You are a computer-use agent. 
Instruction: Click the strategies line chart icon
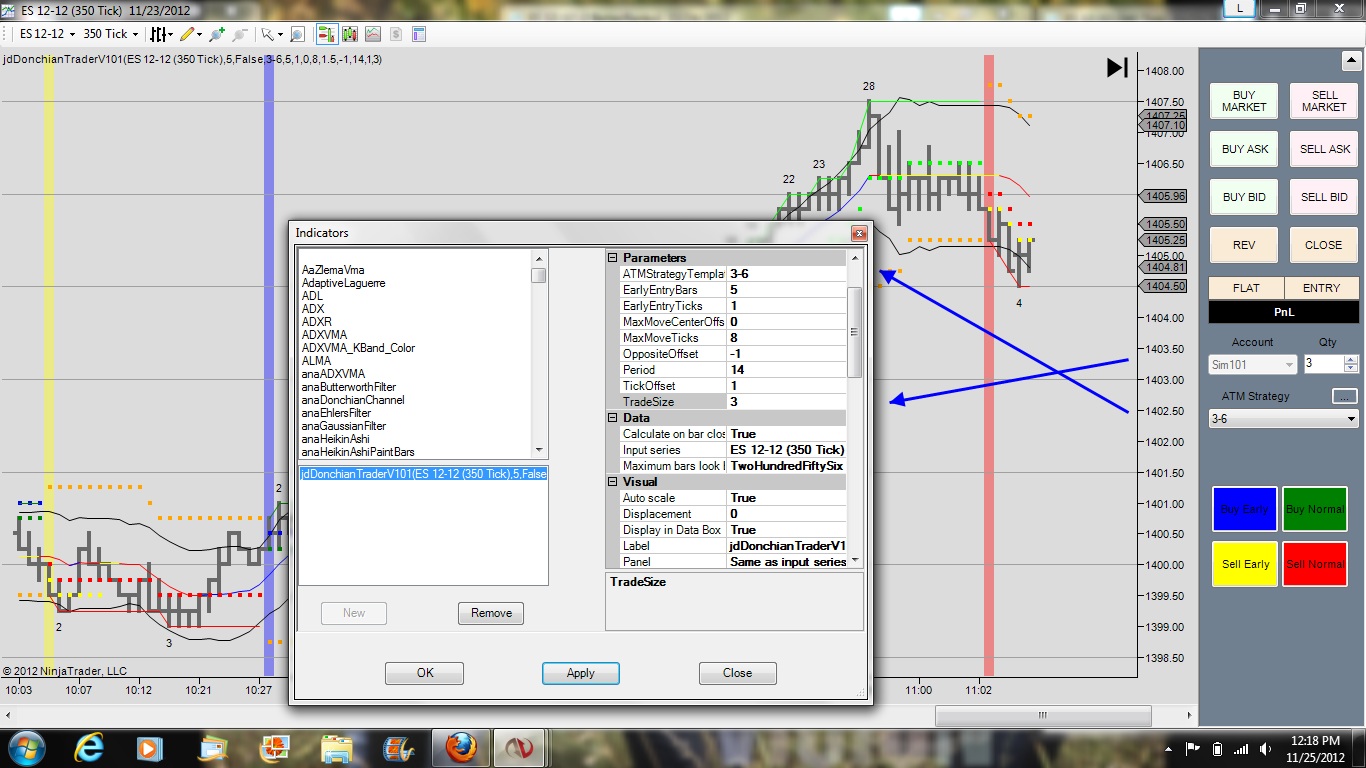pyautogui.click(x=373, y=34)
